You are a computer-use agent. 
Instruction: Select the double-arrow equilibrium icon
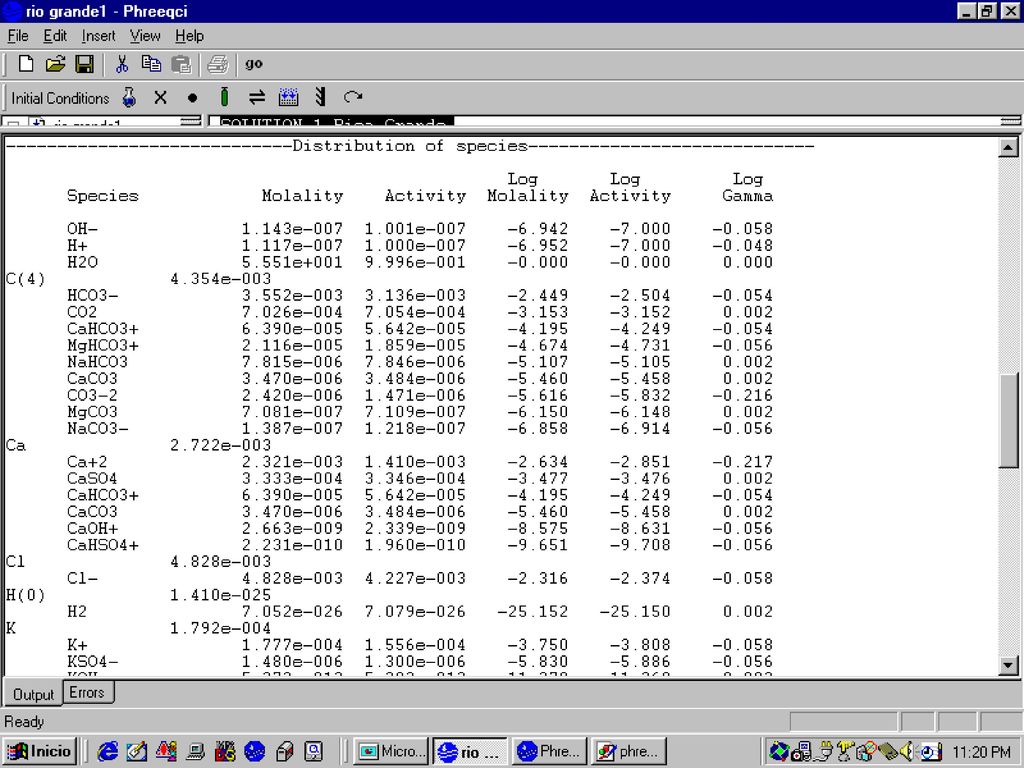[x=257, y=98]
